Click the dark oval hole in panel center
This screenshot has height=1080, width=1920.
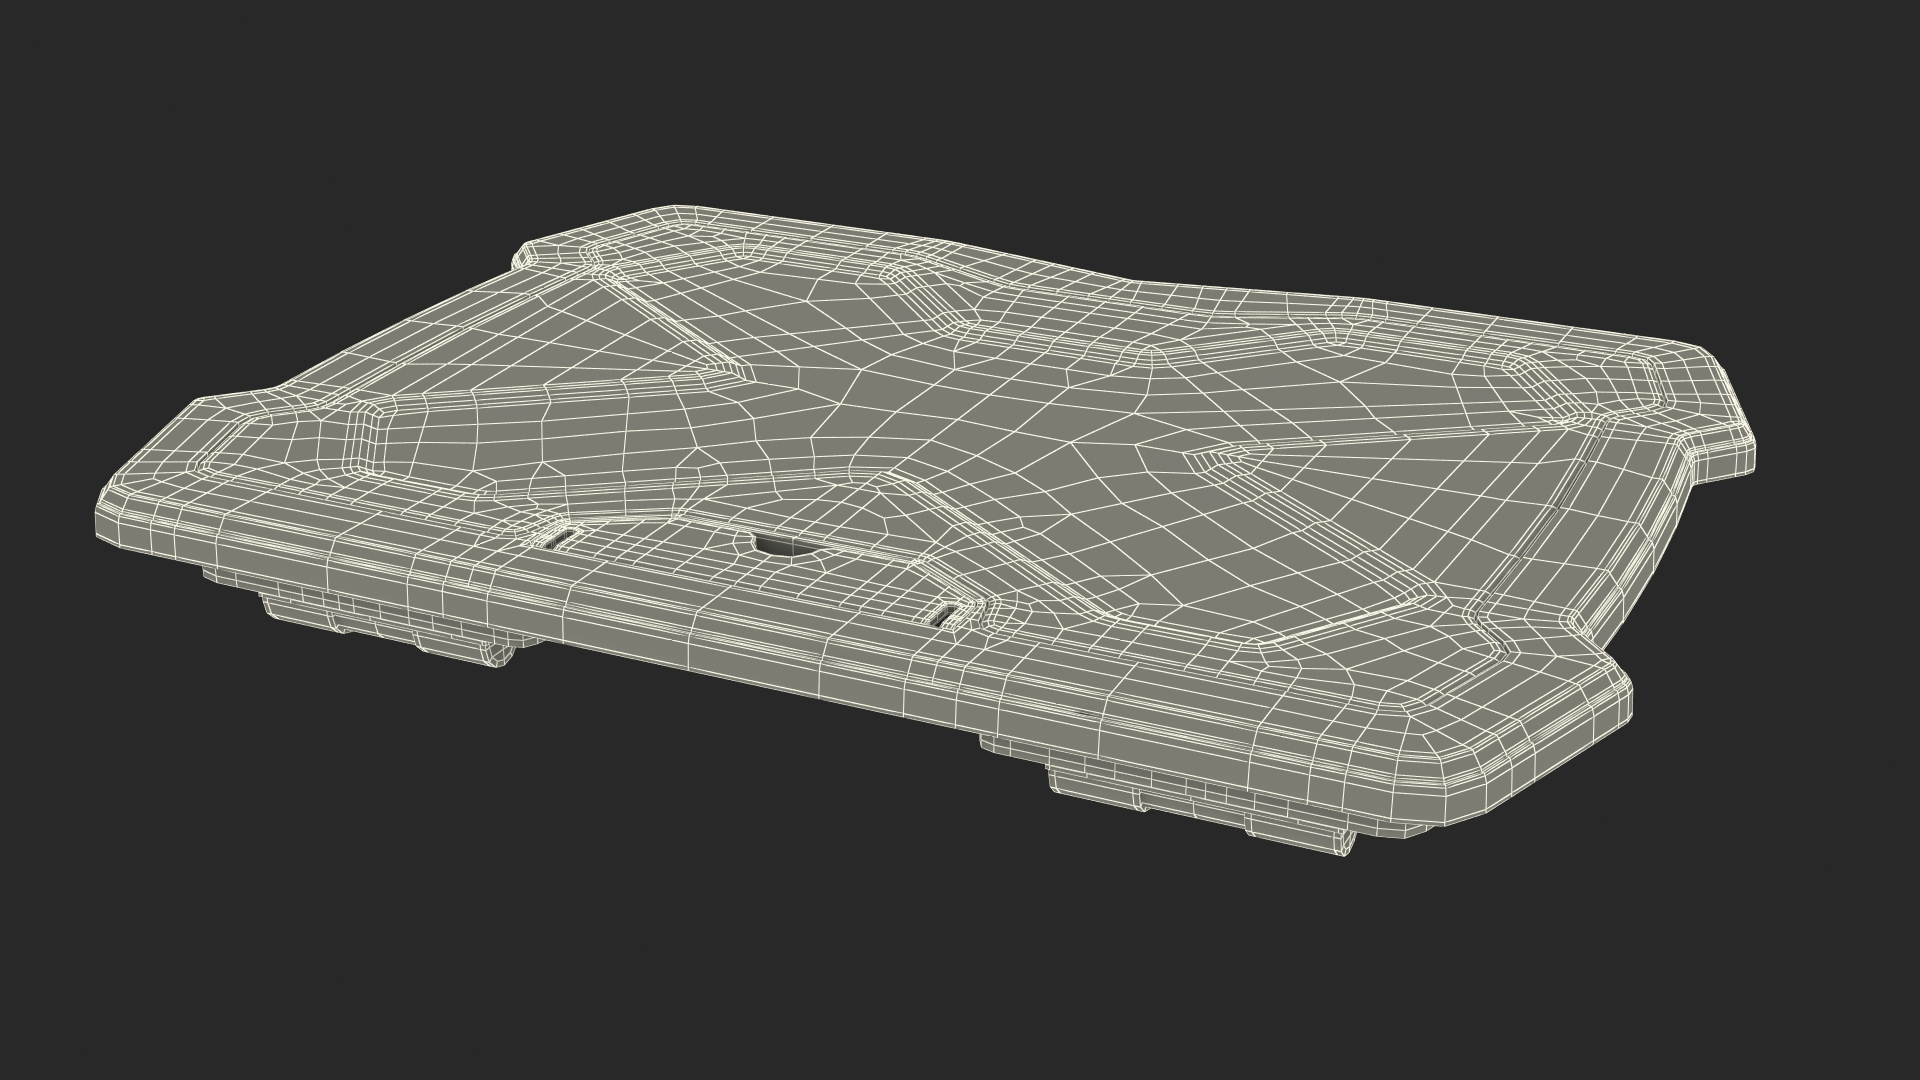coord(781,546)
